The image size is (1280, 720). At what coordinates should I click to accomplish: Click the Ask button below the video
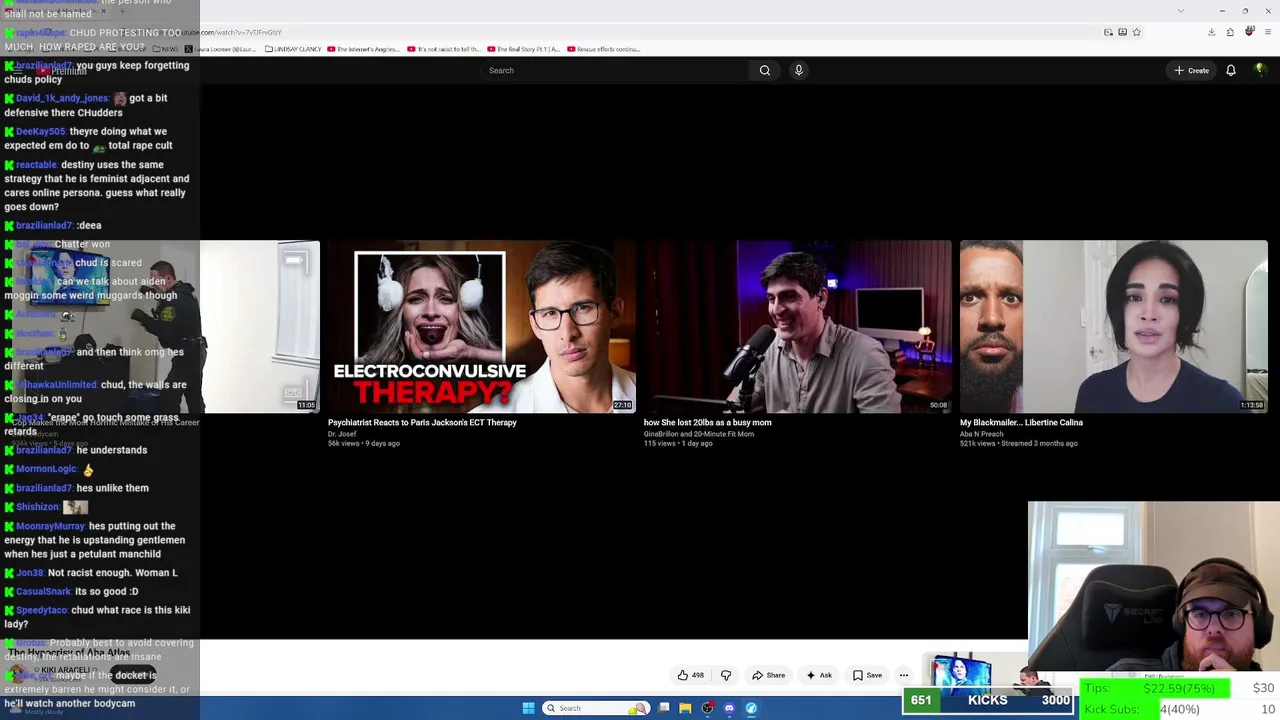[x=819, y=675]
